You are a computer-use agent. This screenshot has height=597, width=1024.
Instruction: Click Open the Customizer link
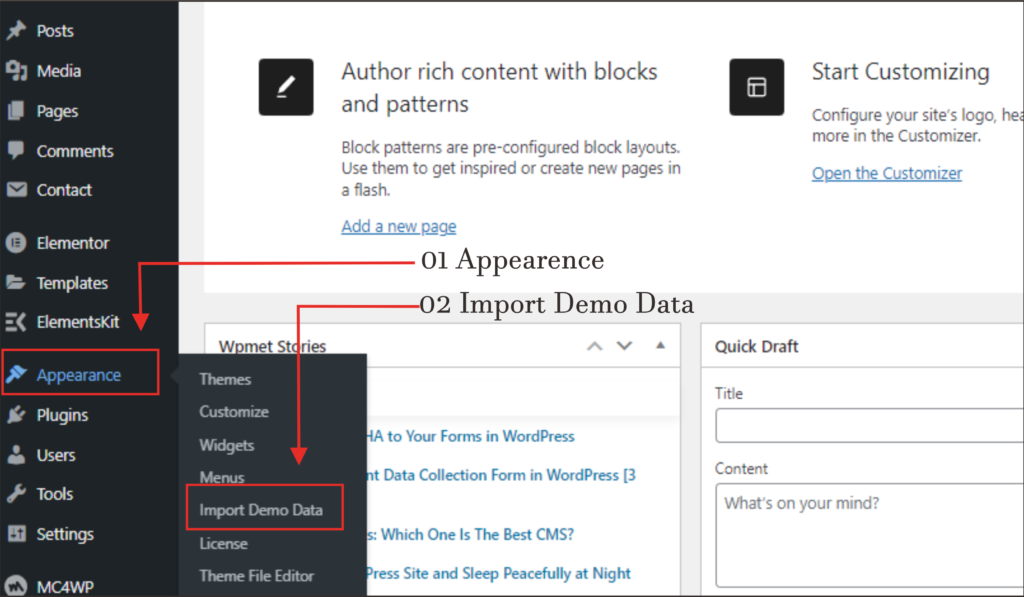887,173
